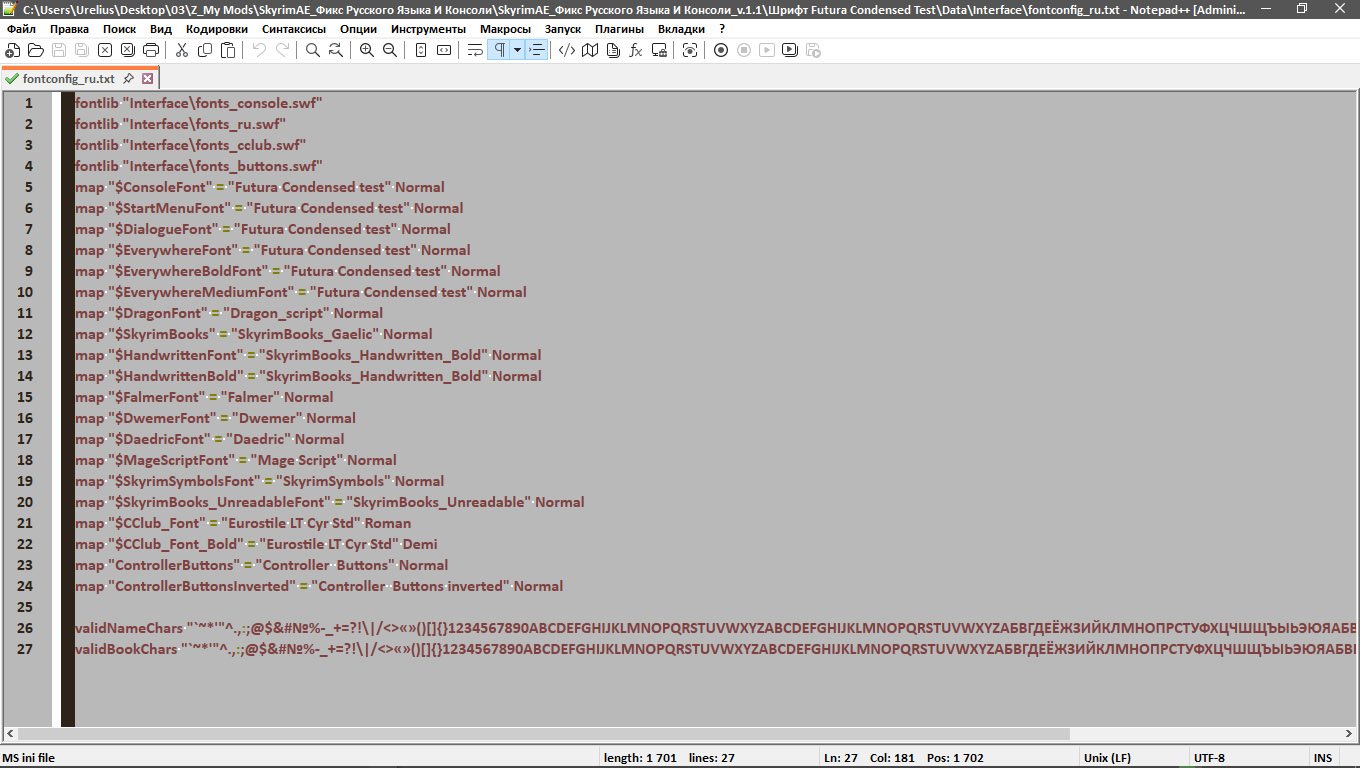Click the $CClub_Font_Bold mapping line
Image resolution: width=1360 pixels, height=768 pixels.
pos(256,544)
